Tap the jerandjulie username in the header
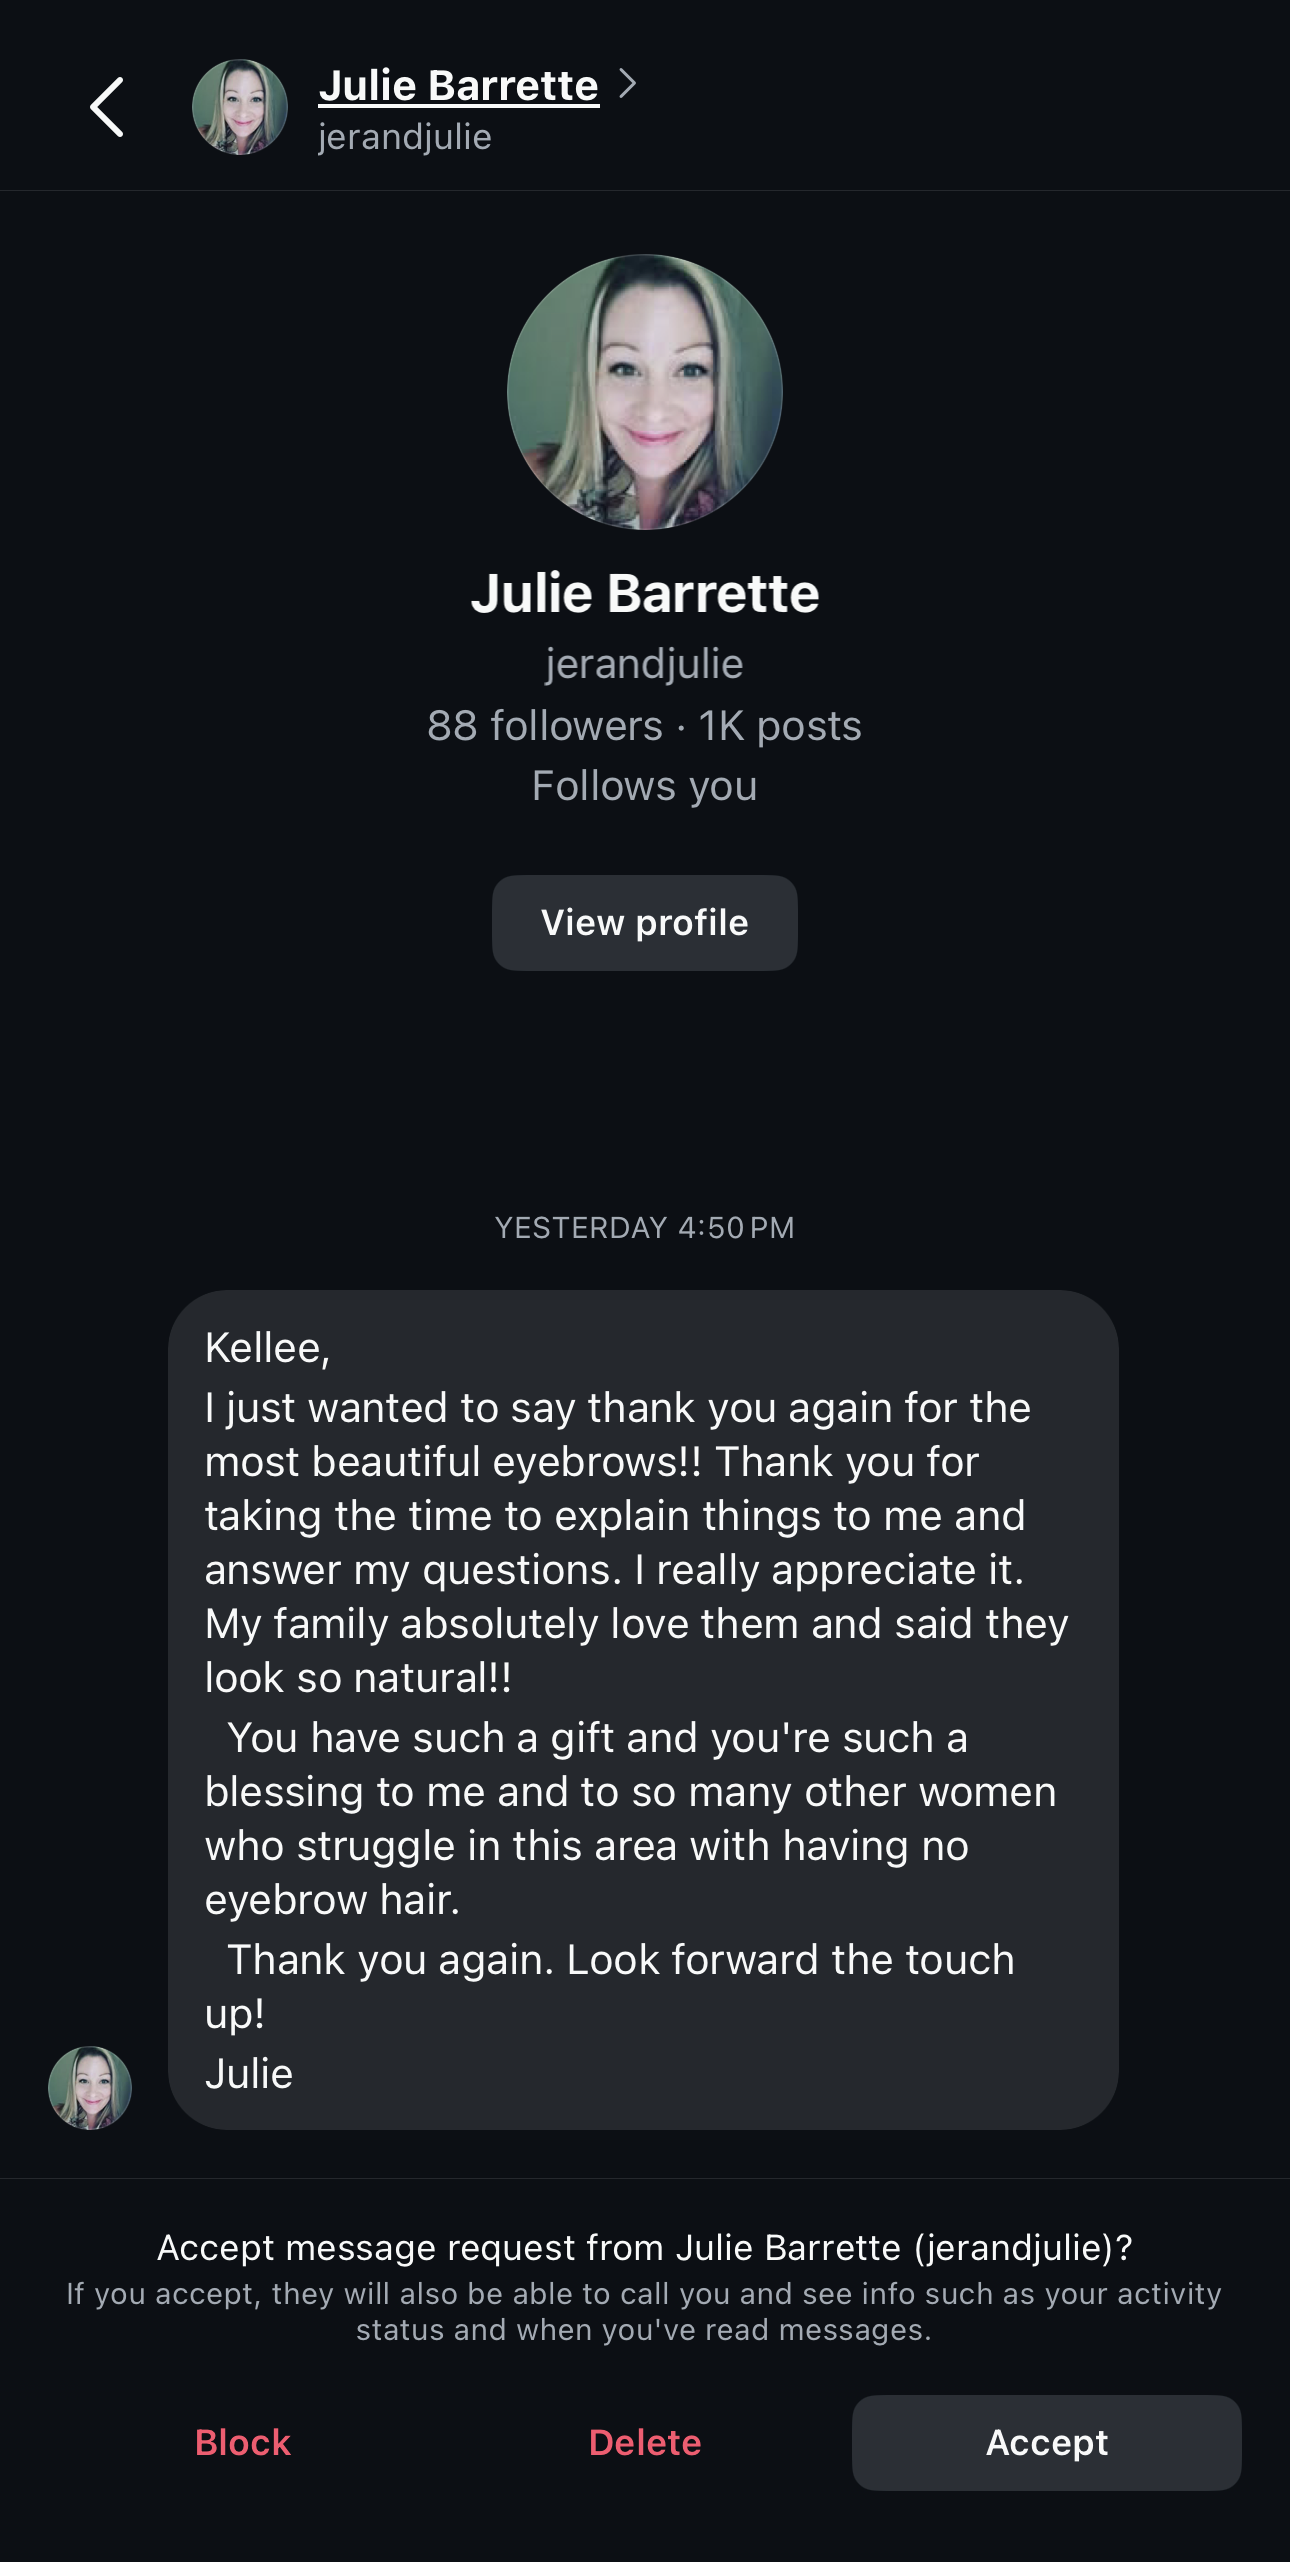This screenshot has width=1290, height=2562. (405, 137)
